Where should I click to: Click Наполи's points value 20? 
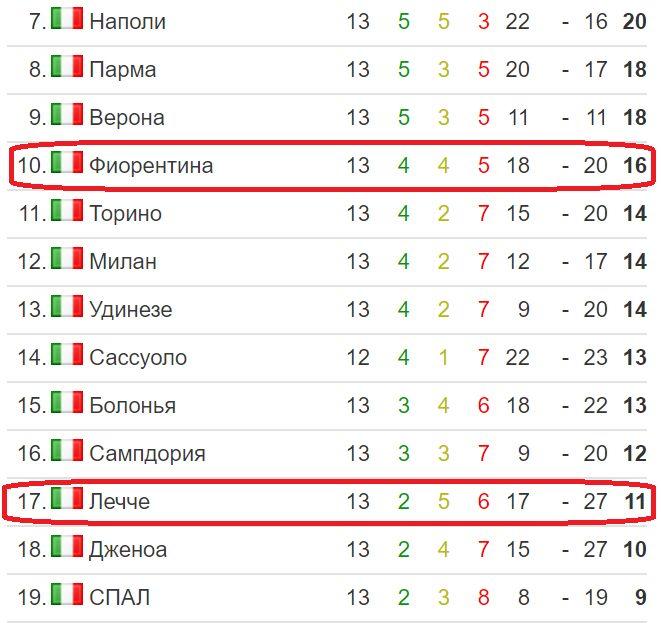point(634,21)
